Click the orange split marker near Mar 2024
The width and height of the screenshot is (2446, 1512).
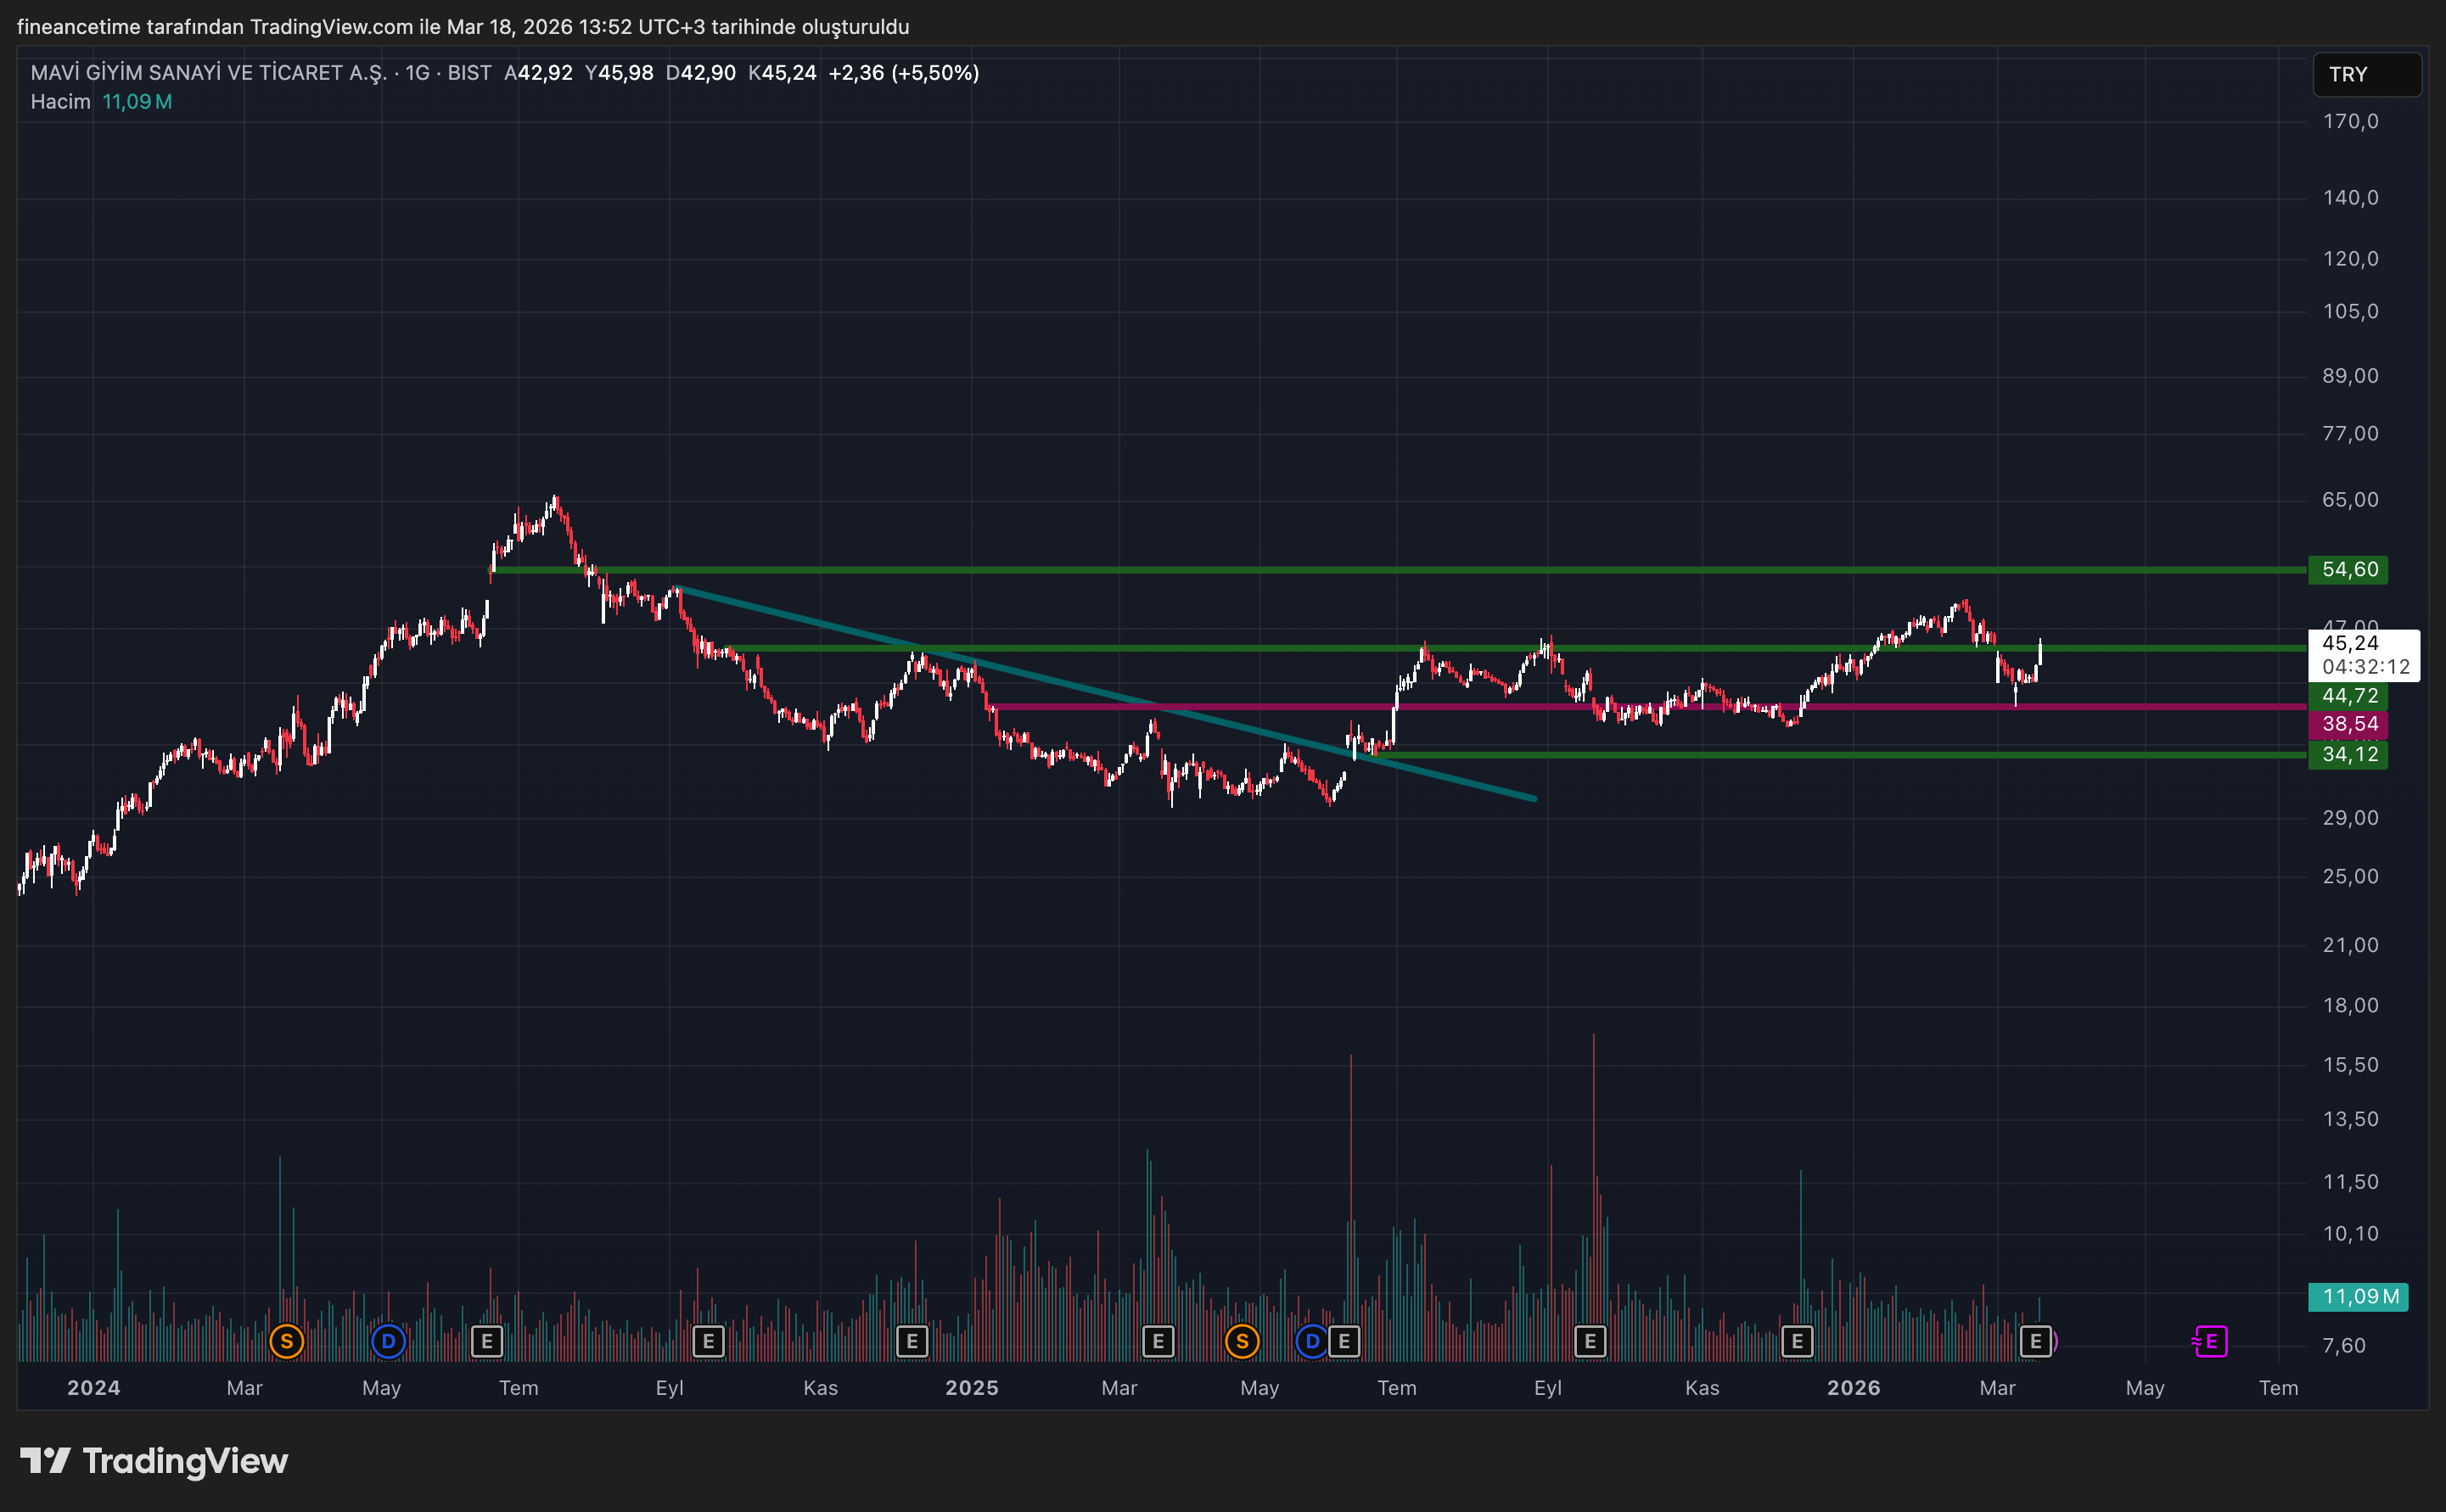pos(286,1341)
